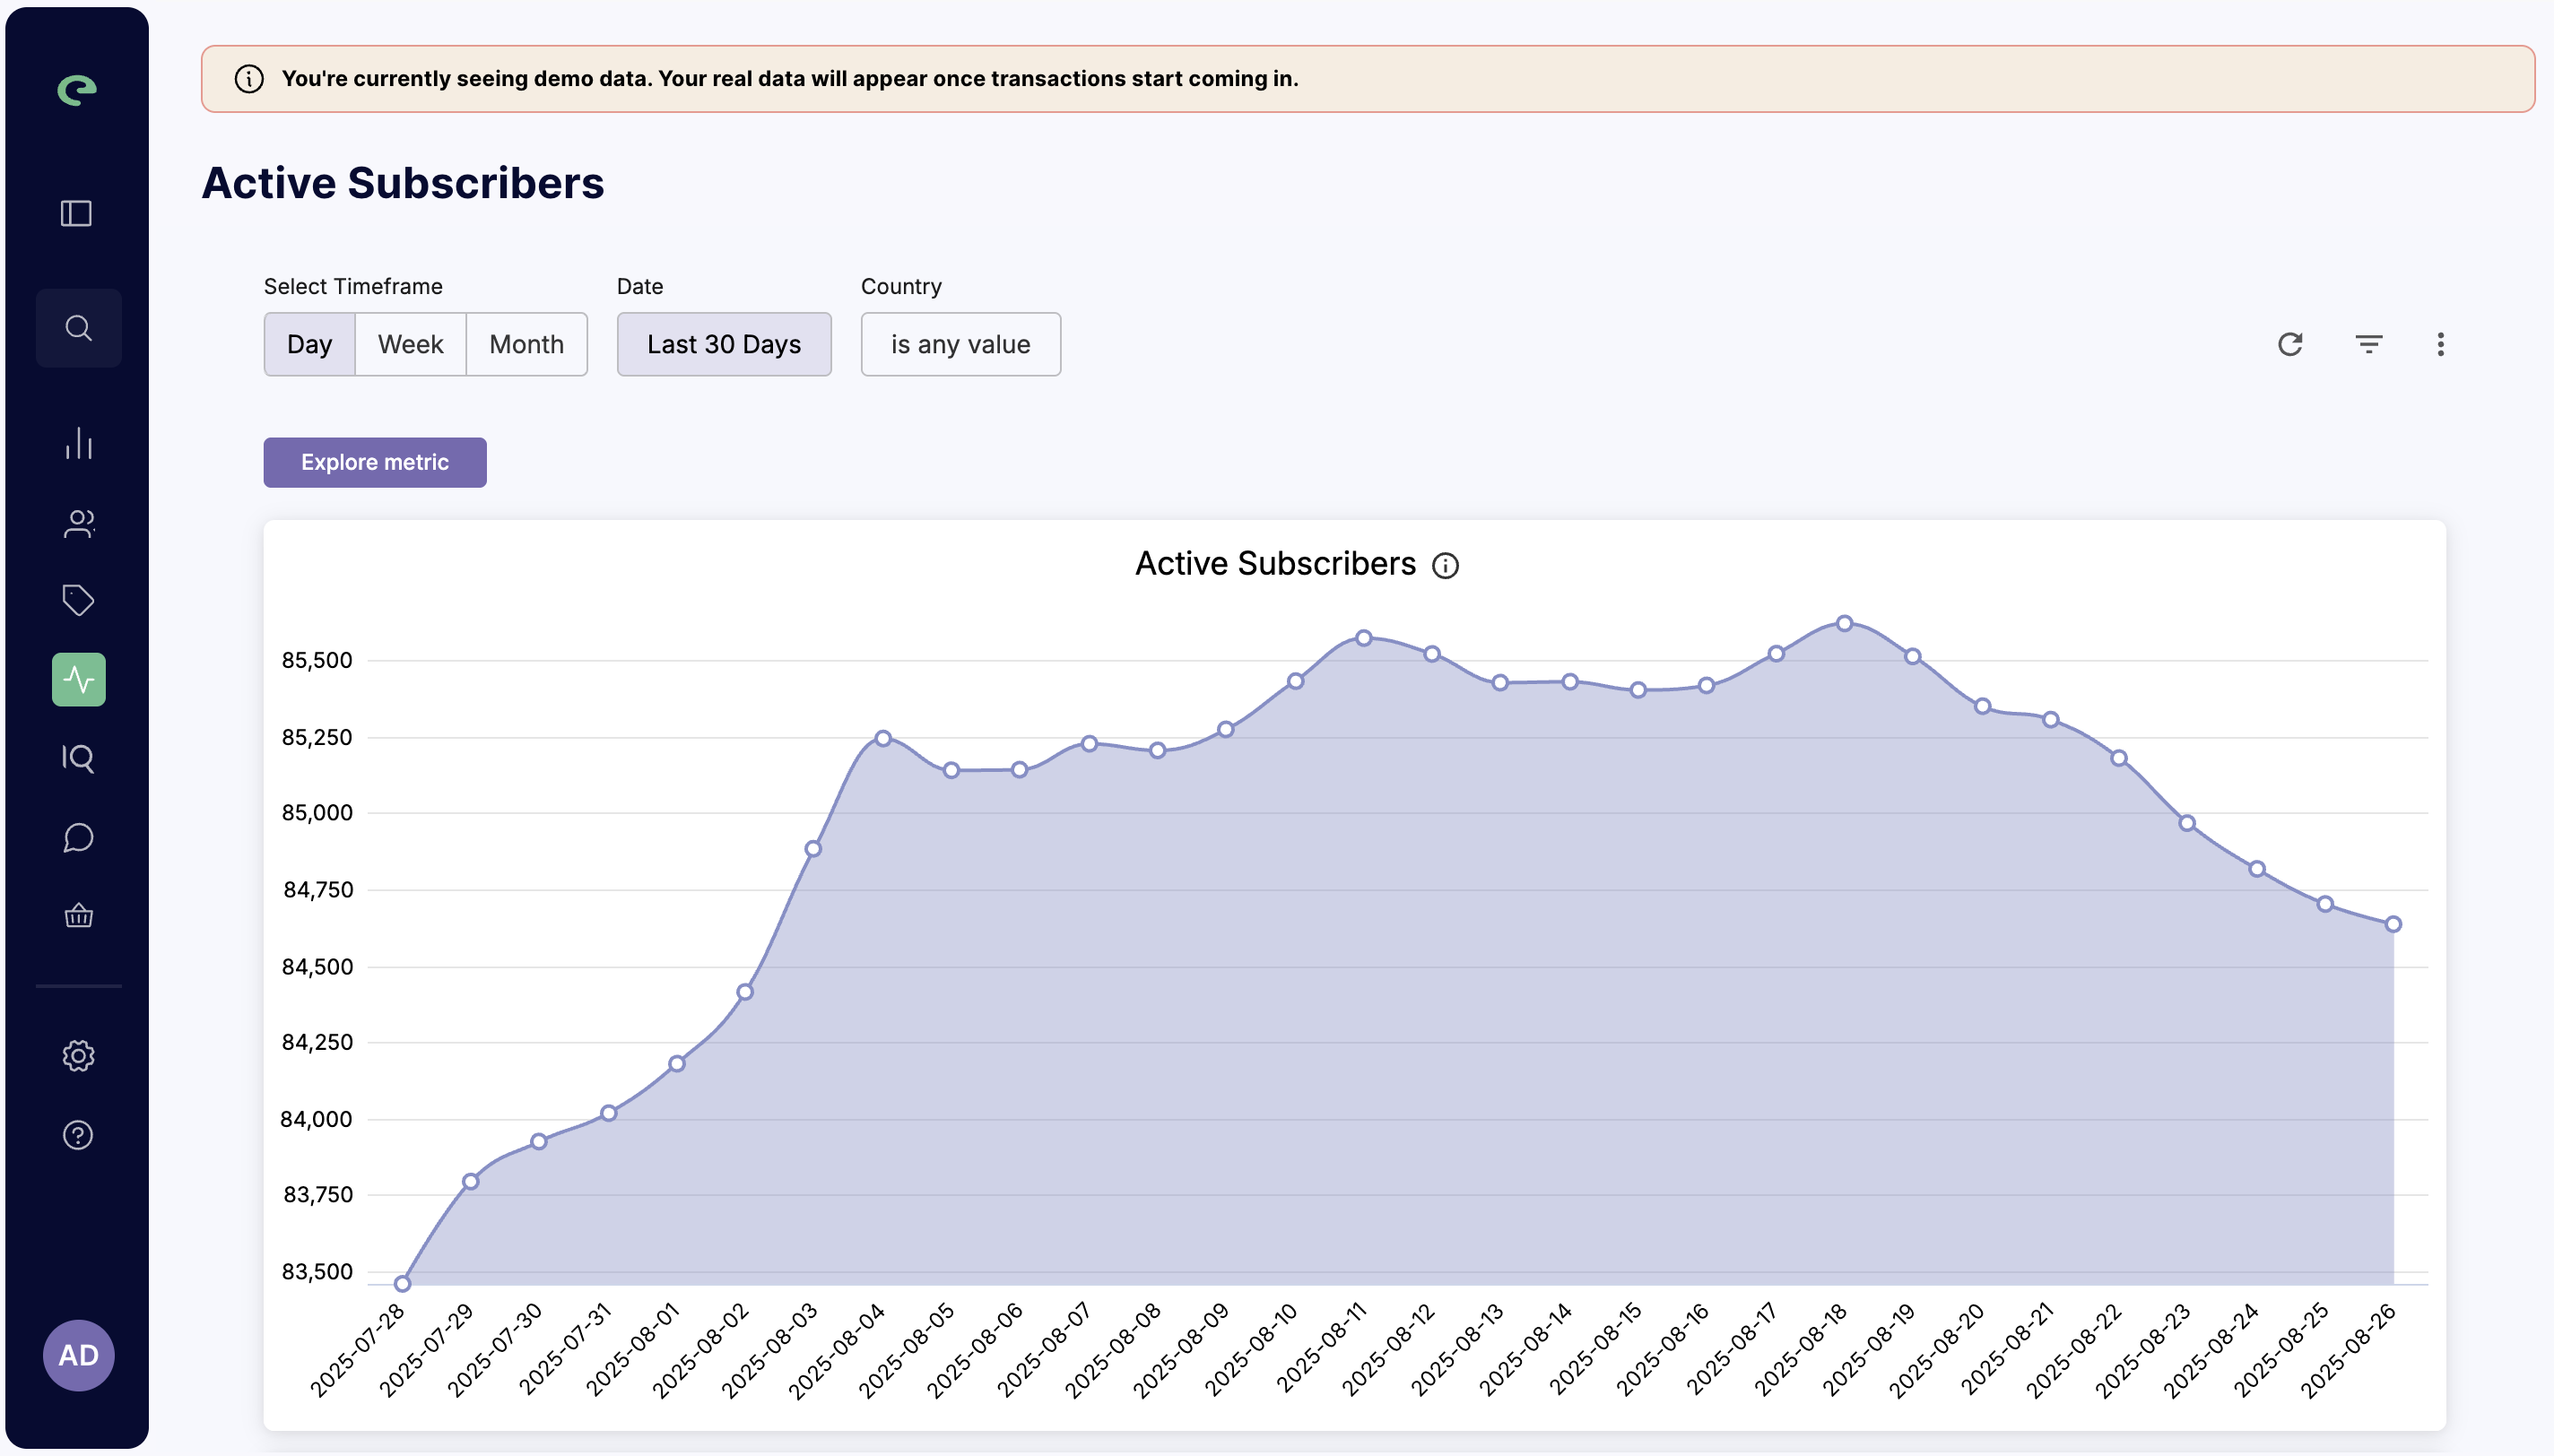Open the Country 'is any value' dropdown
This screenshot has width=2554, height=1456.
pyautogui.click(x=961, y=344)
